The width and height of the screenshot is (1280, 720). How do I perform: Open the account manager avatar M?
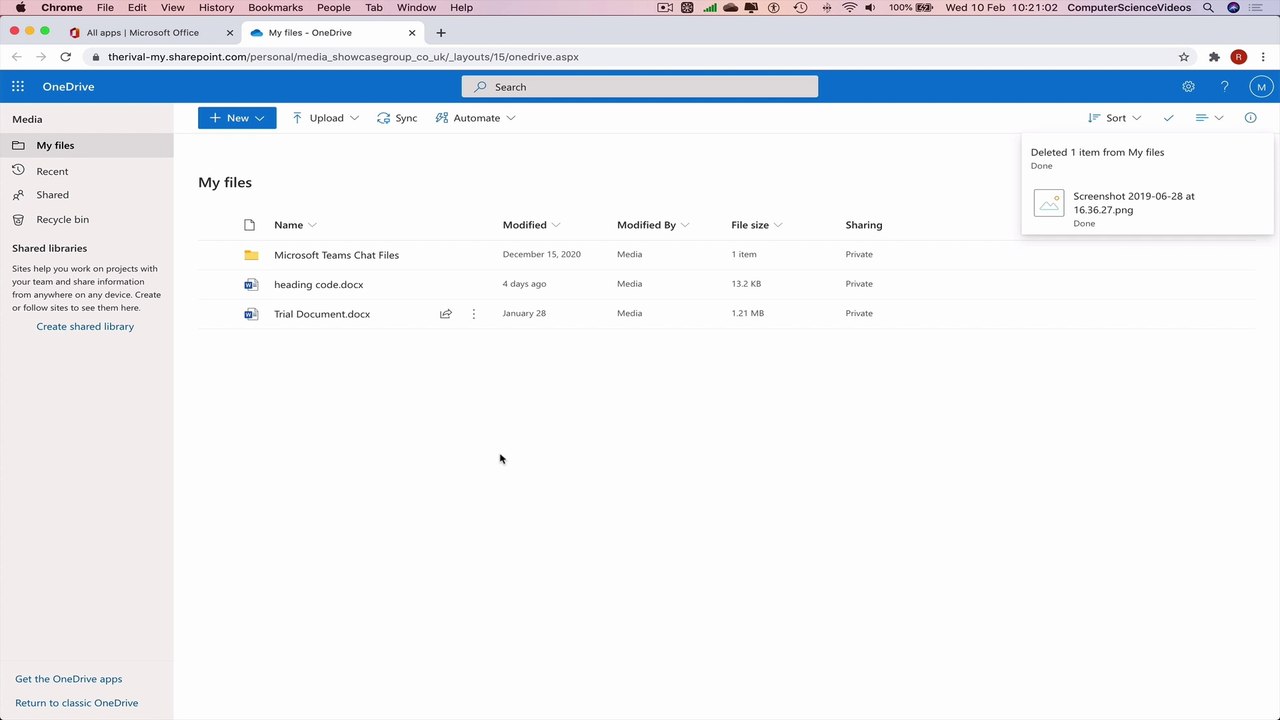tap(1261, 87)
